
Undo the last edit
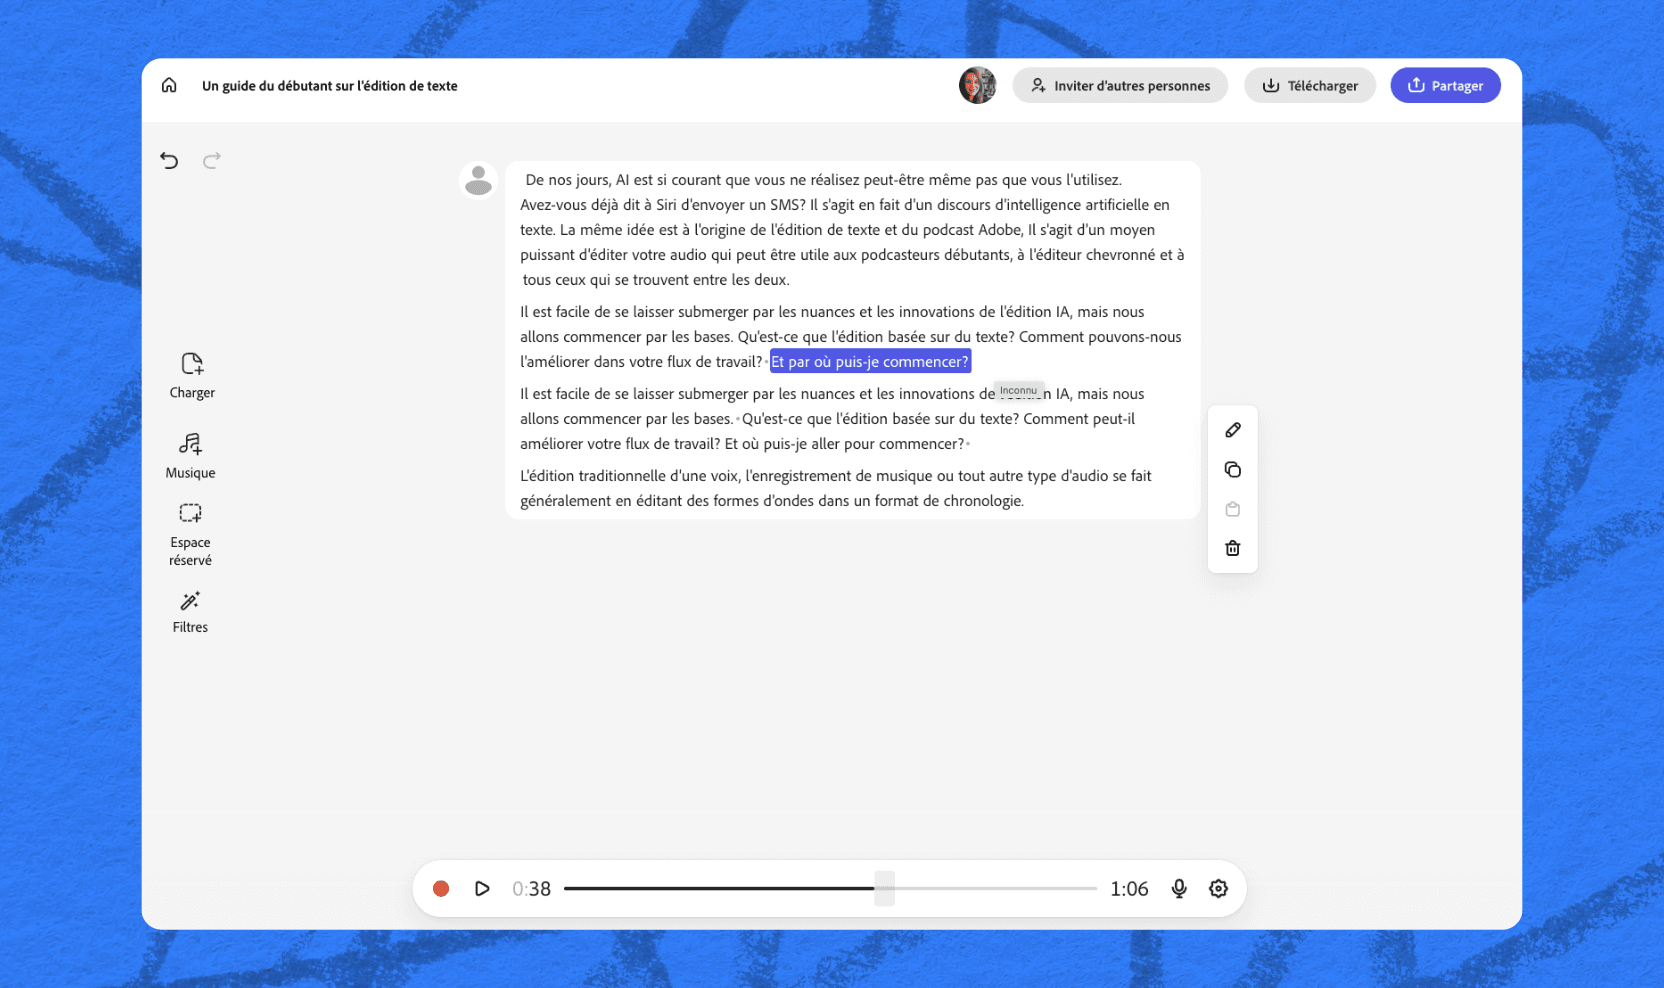pos(169,160)
